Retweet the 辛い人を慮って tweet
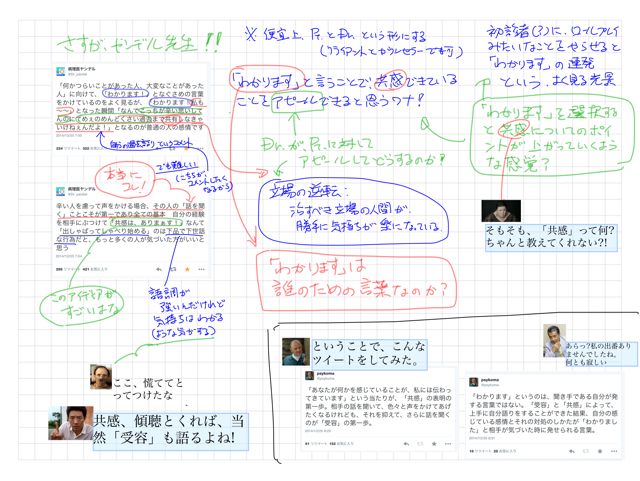This screenshot has width=640, height=481. [x=173, y=269]
